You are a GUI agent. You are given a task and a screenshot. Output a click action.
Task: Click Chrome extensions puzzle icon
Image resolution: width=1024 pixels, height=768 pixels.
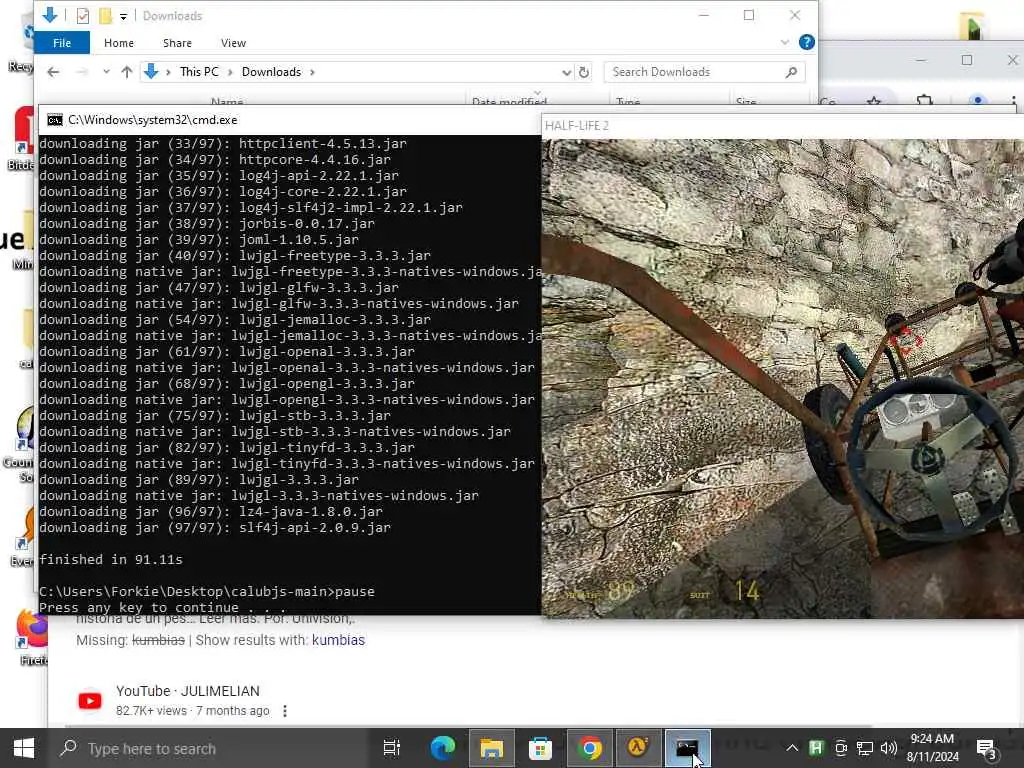[924, 101]
